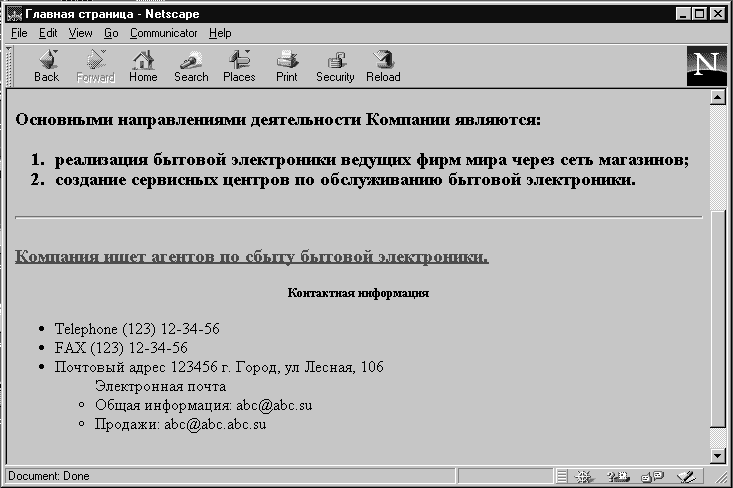The height and width of the screenshot is (488, 733).
Task: Reload the current page
Action: point(383,66)
